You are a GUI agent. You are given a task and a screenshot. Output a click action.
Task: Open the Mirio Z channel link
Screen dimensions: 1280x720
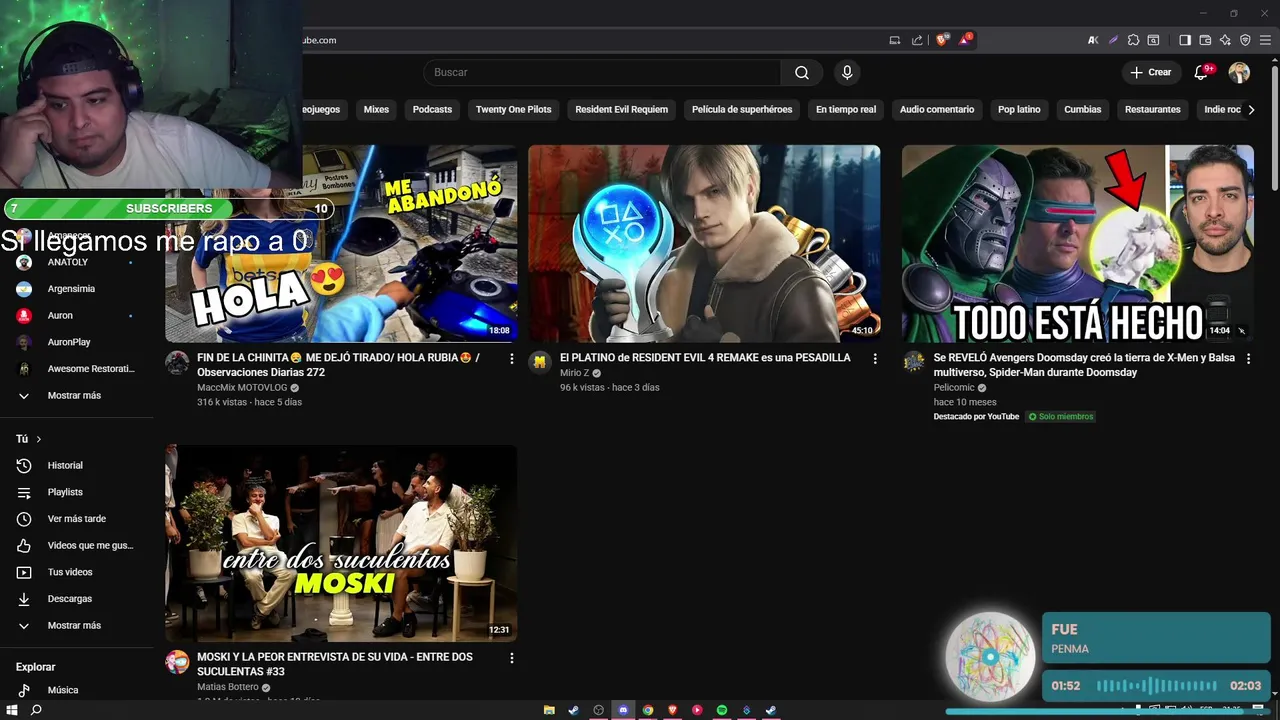tap(574, 372)
